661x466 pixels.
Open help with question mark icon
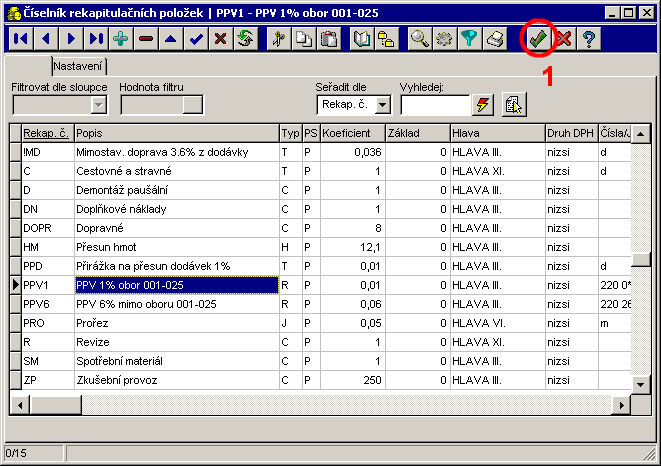pos(589,39)
